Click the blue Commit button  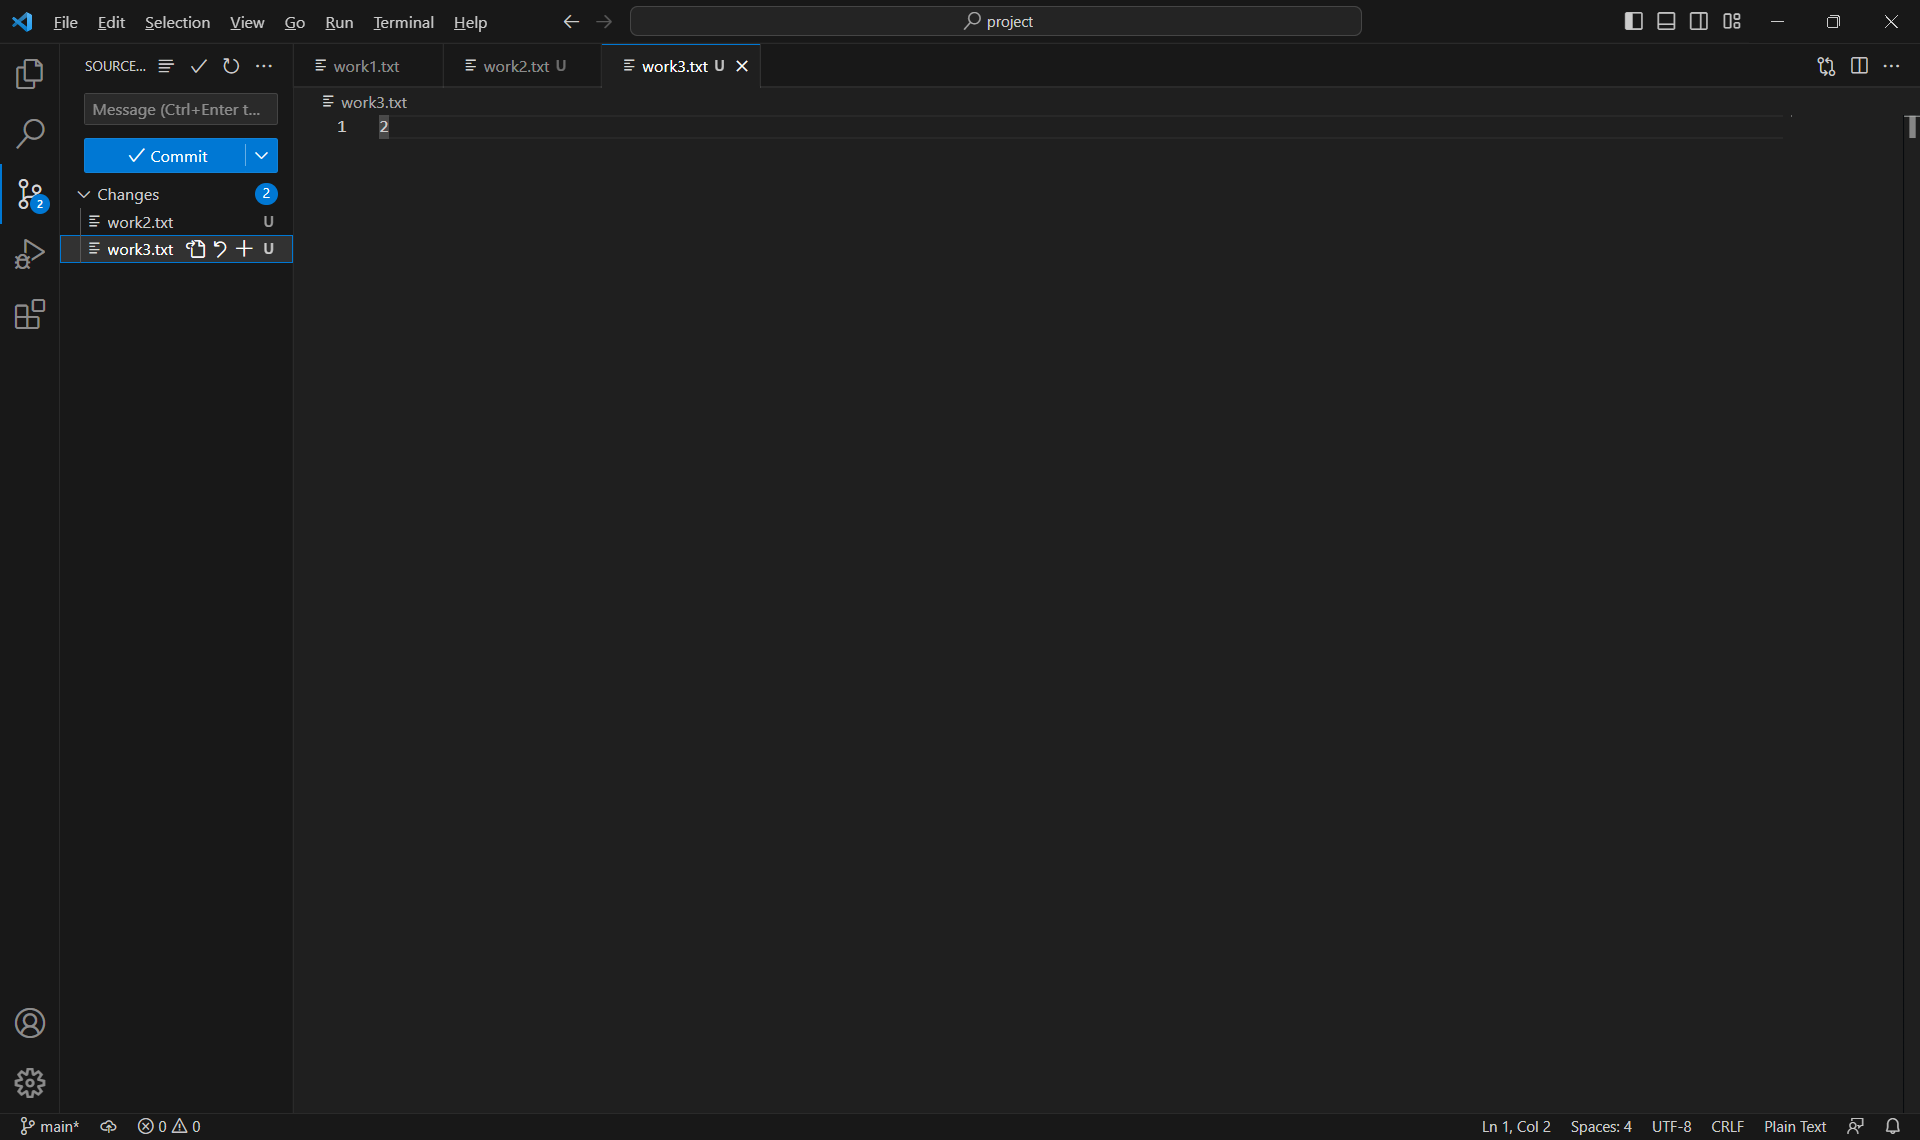pyautogui.click(x=165, y=156)
